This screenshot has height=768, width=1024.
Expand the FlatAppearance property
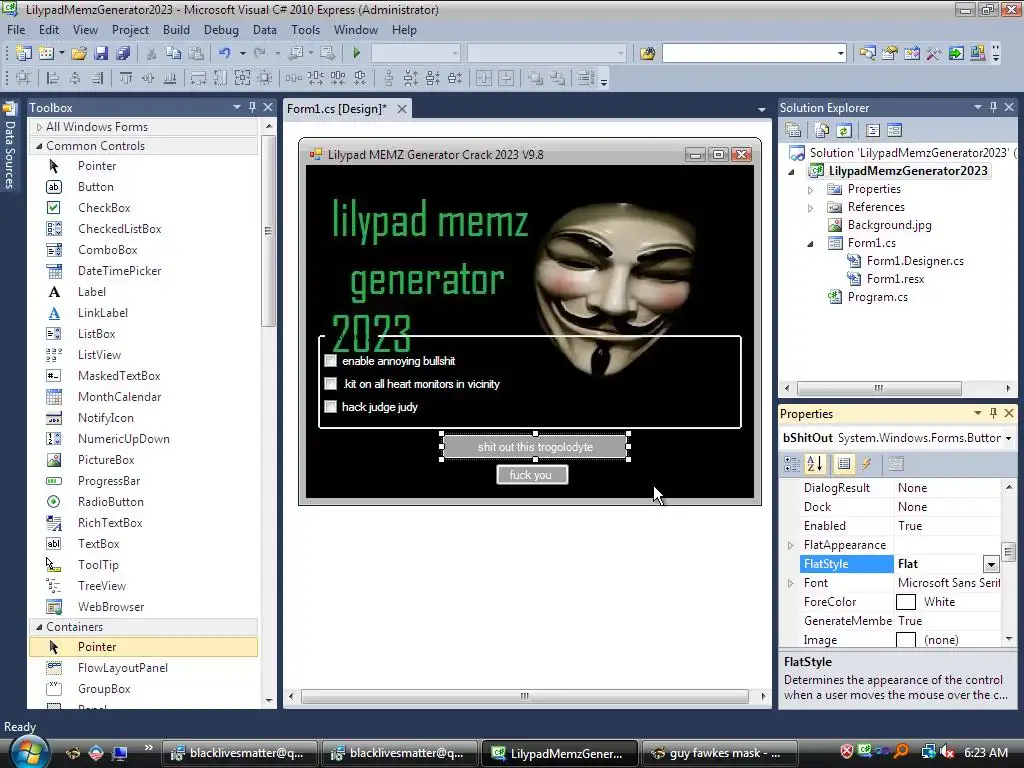point(791,545)
